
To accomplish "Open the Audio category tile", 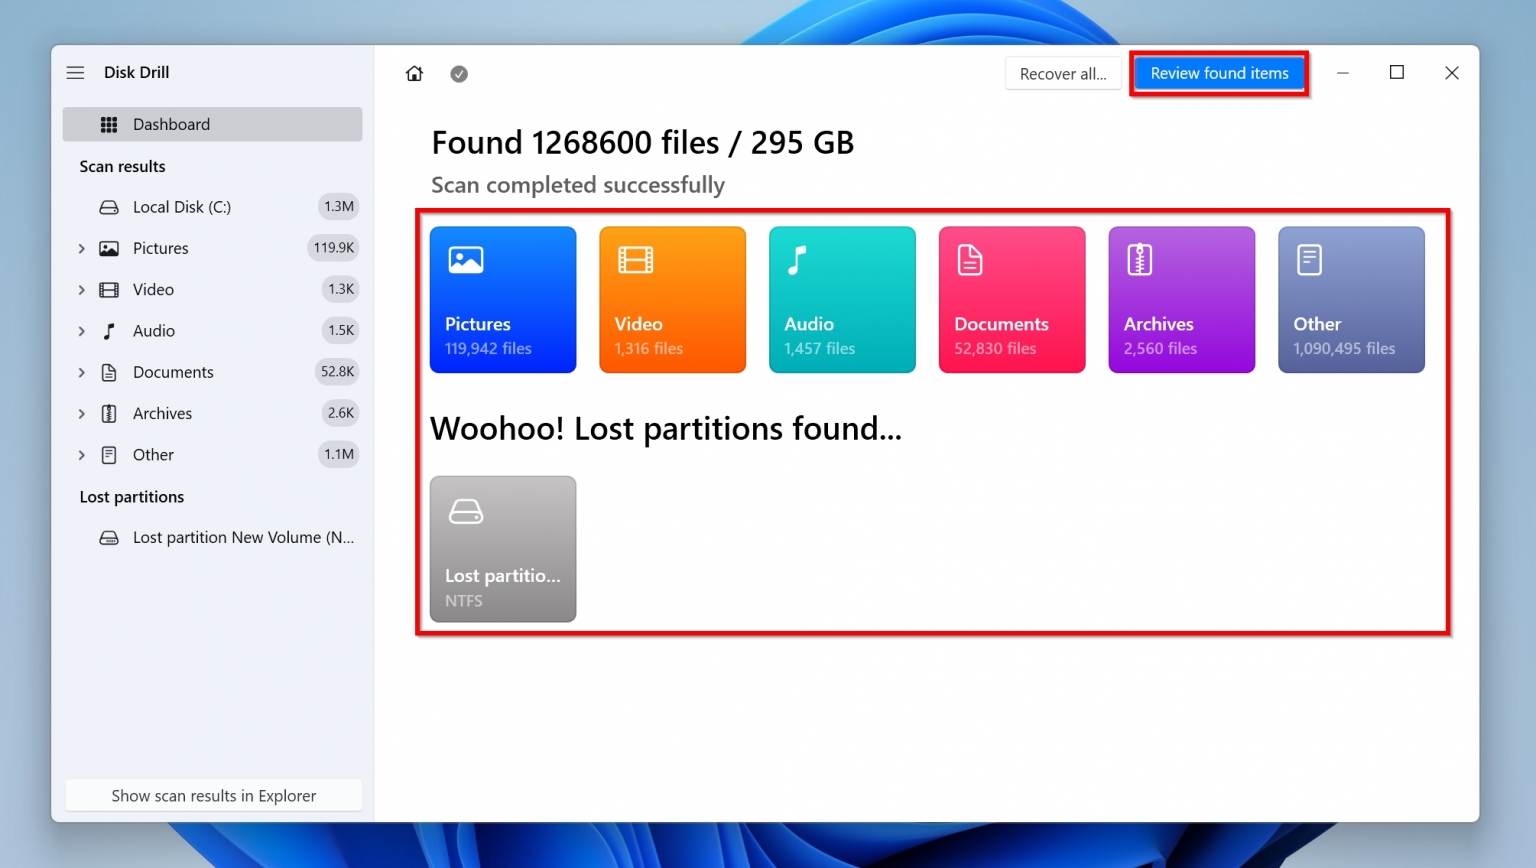I will (841, 299).
